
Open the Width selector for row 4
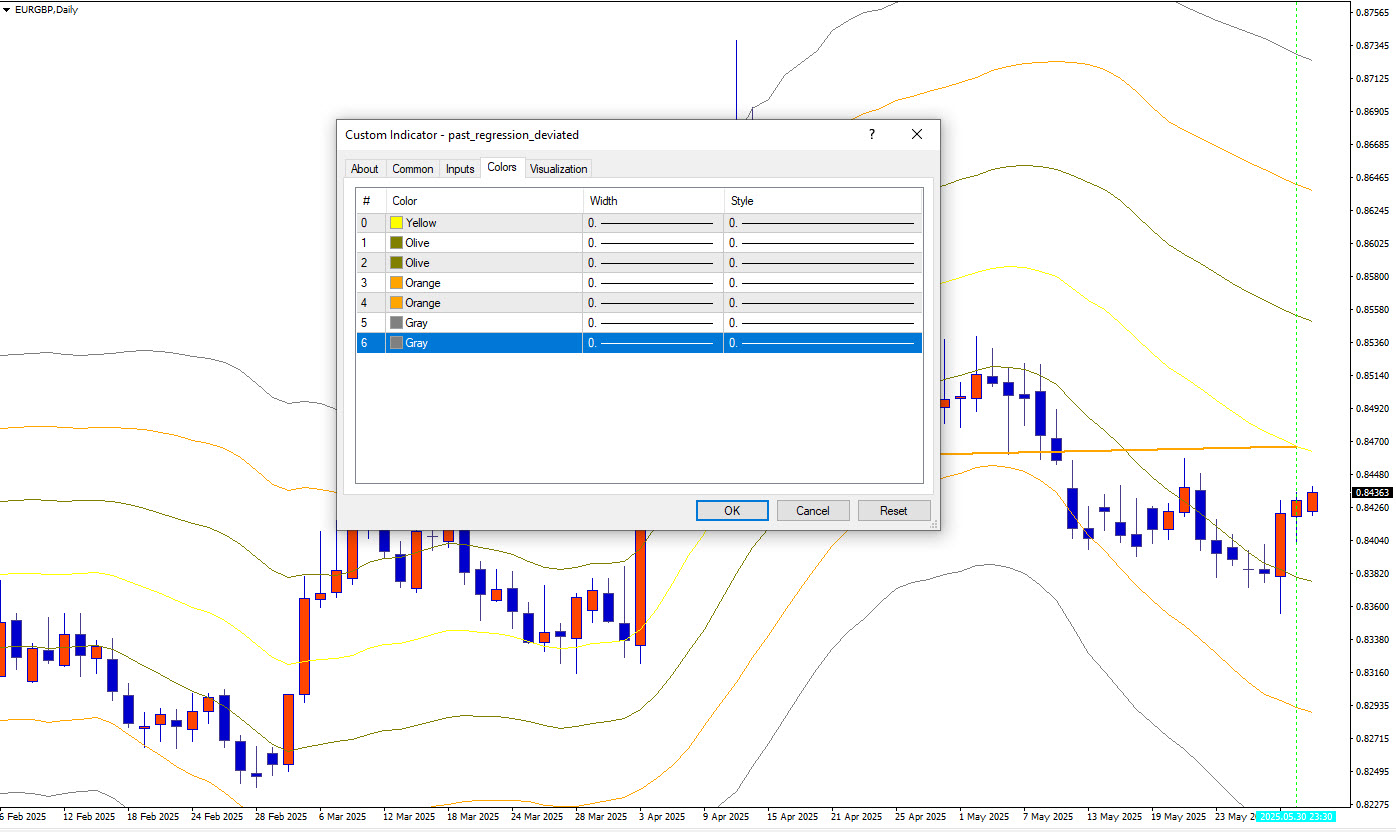coord(652,303)
